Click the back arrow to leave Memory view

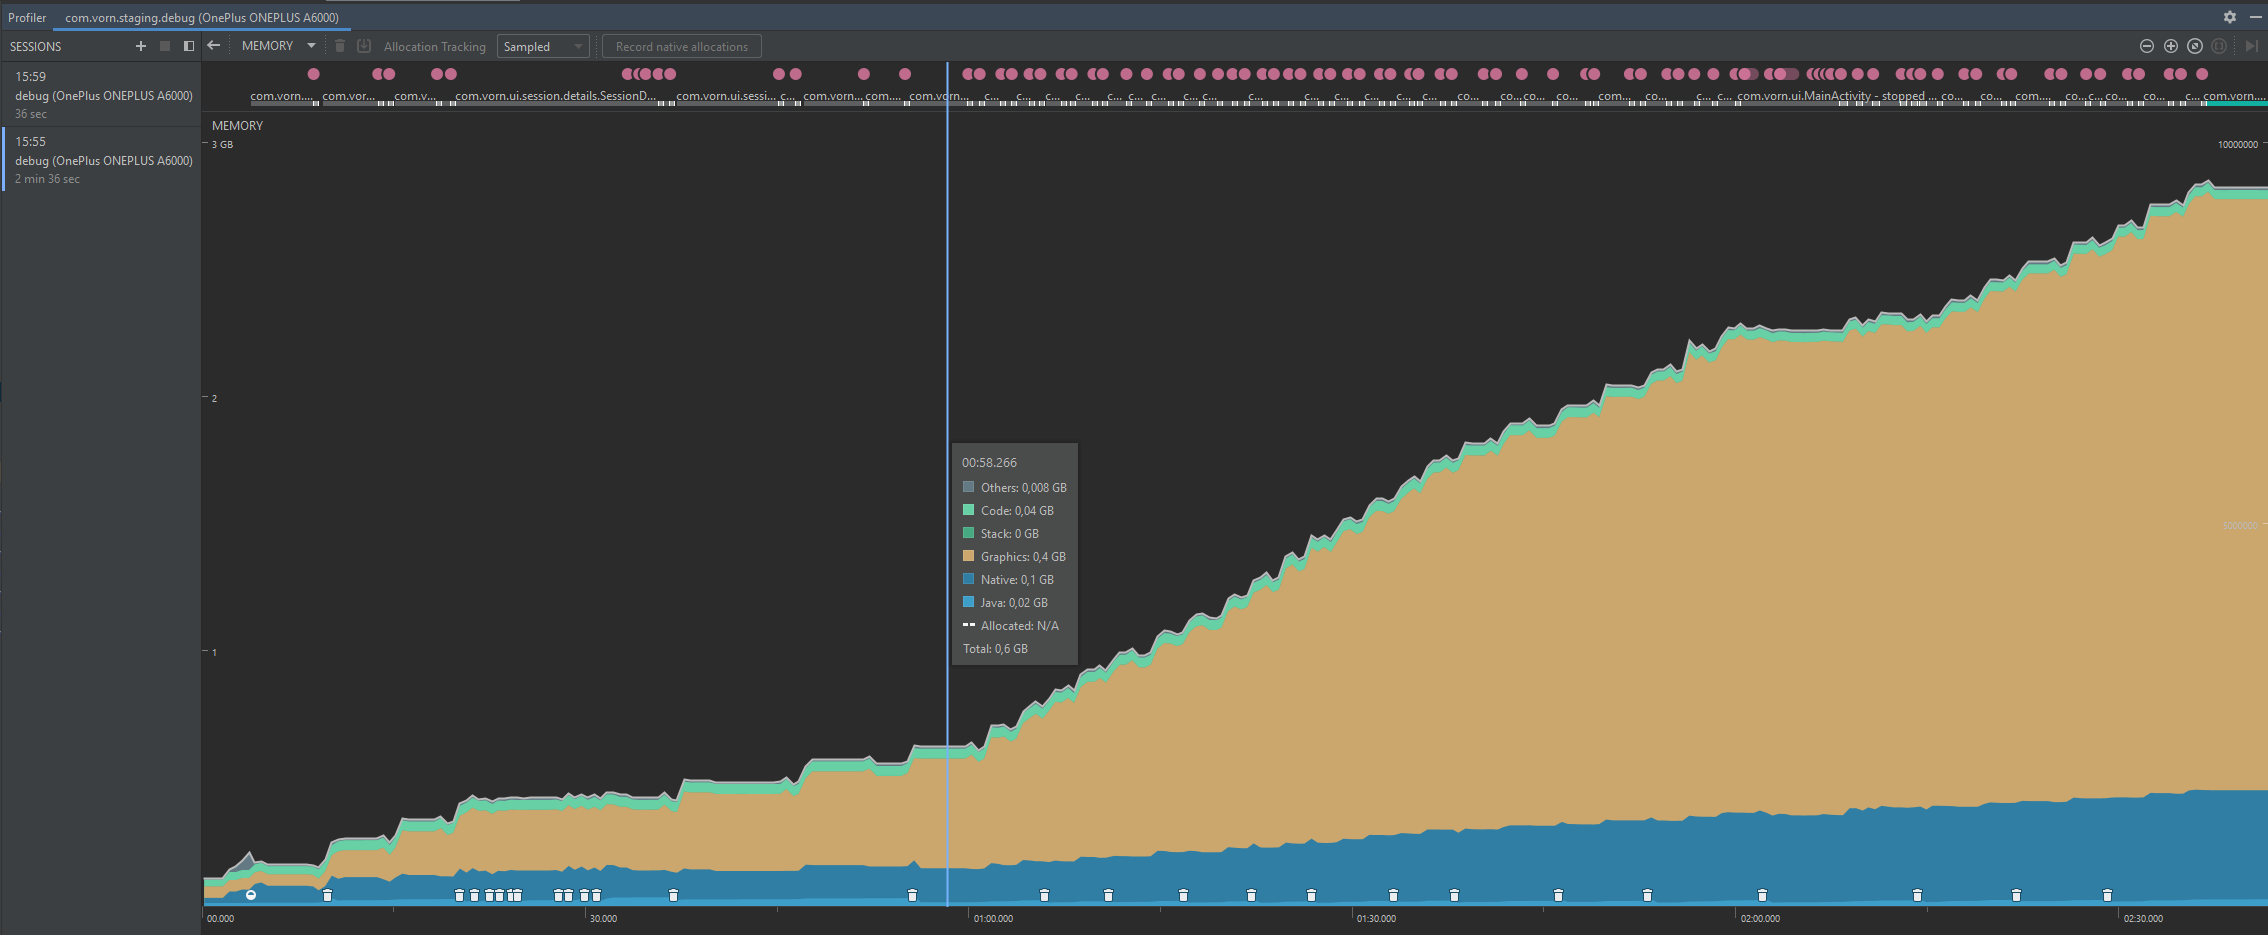pos(213,45)
